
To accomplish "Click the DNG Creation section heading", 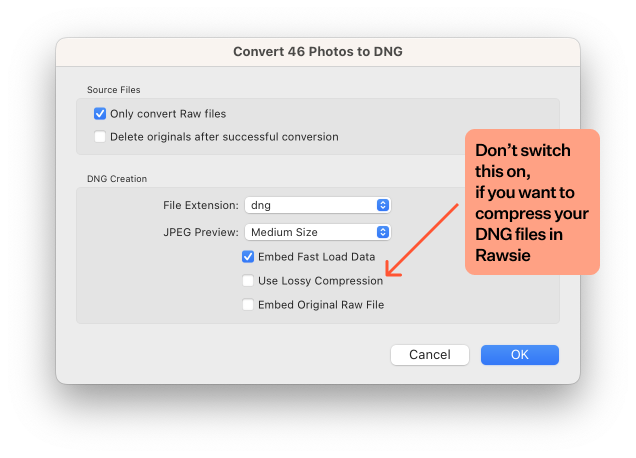I will tap(117, 179).
